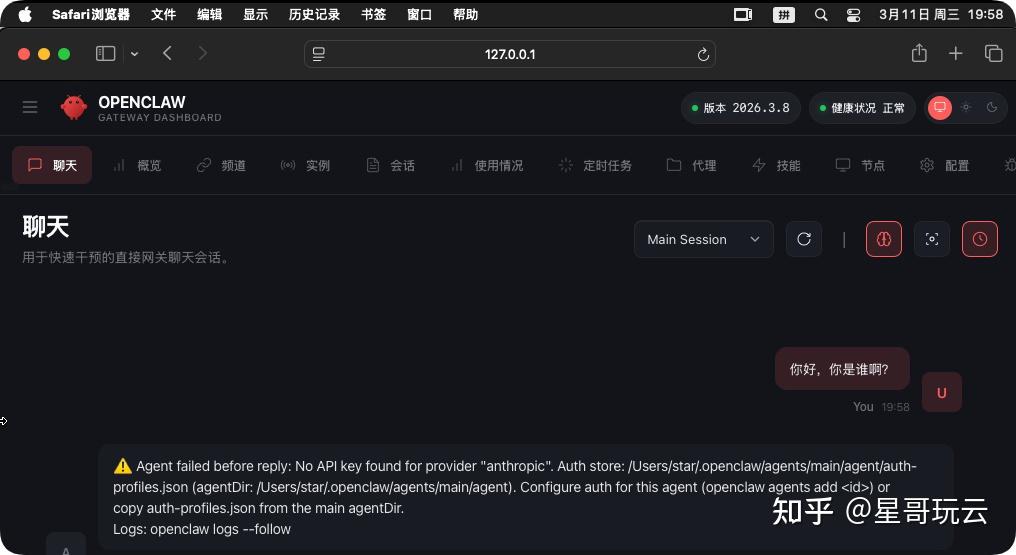1016x555 pixels.
Task: Switch to the 代理 tab
Action: pos(691,166)
